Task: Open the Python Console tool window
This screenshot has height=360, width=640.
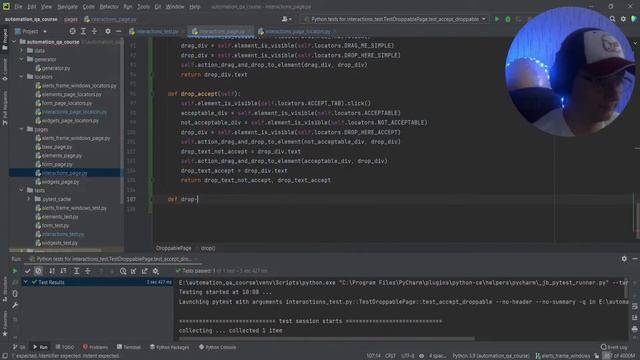Action: click(x=217, y=347)
